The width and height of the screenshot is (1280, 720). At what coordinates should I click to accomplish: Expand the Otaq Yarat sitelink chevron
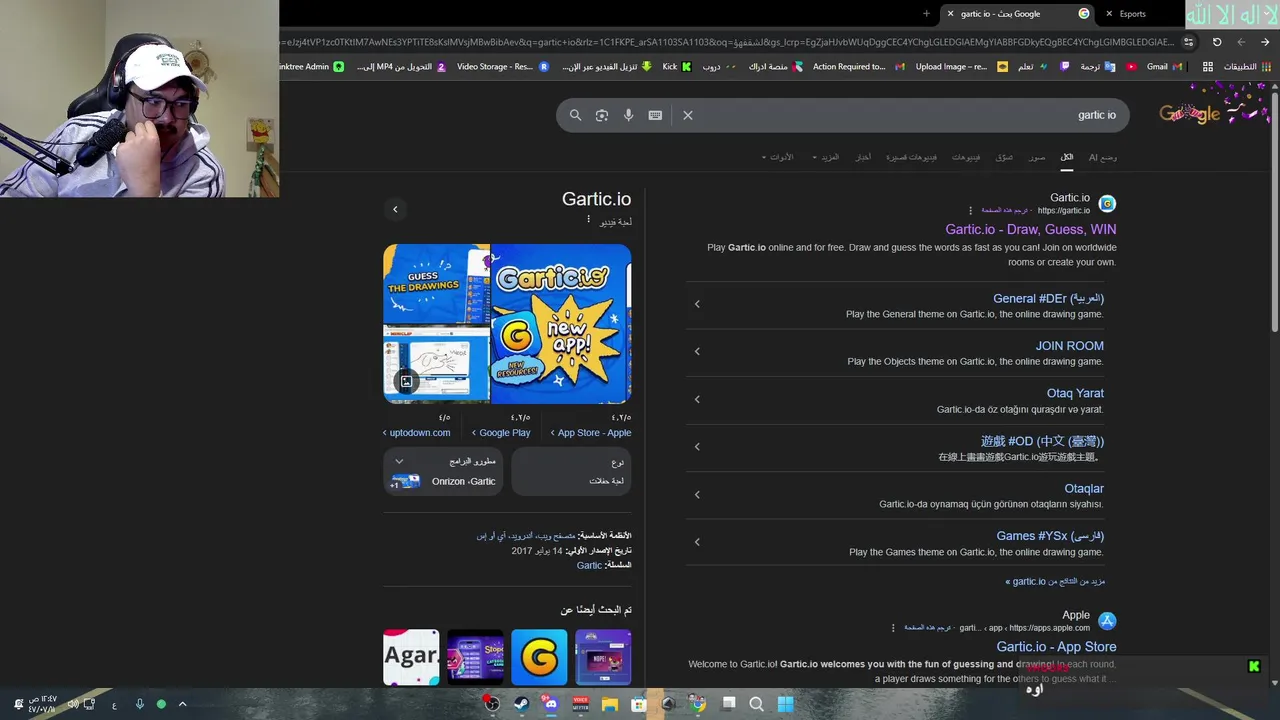tap(697, 399)
